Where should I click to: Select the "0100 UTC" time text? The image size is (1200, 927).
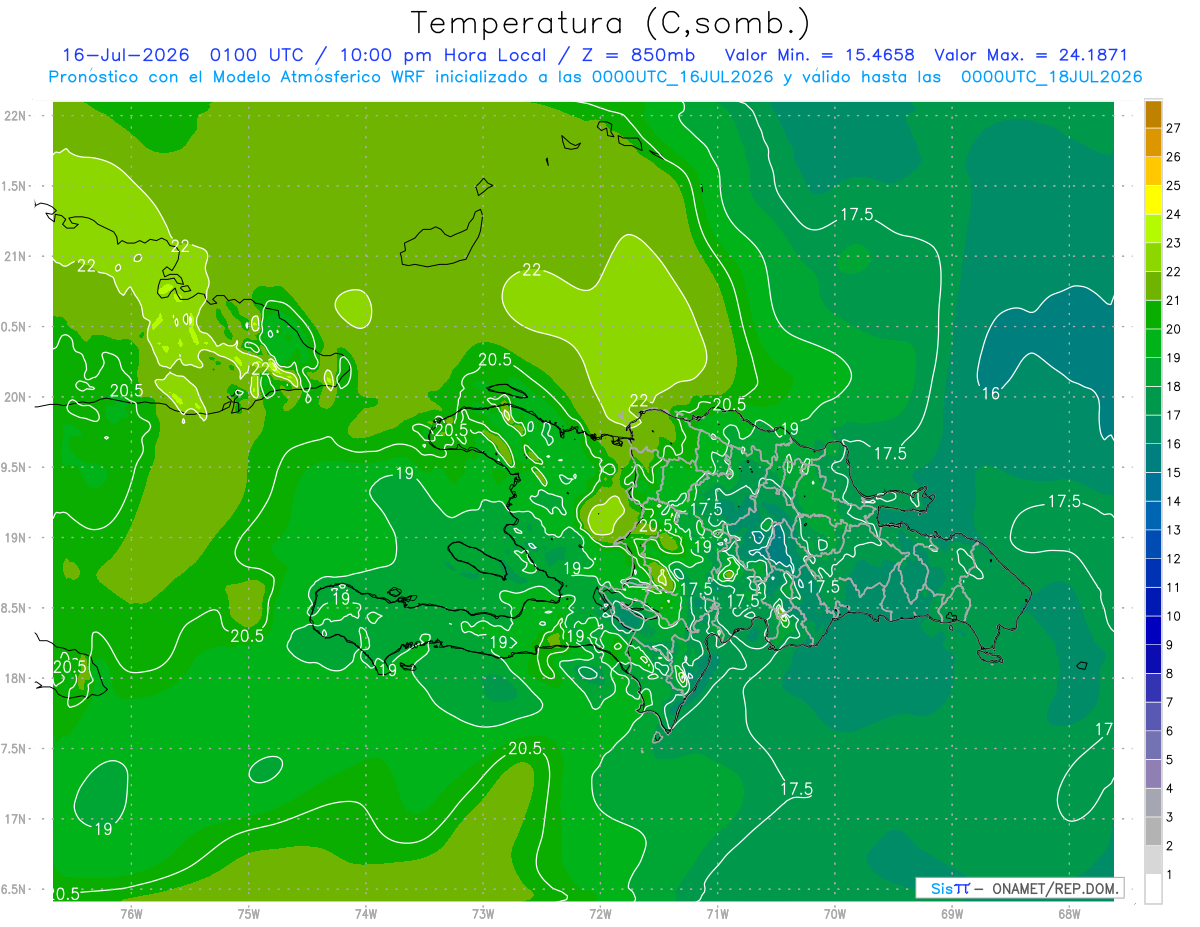click(258, 55)
